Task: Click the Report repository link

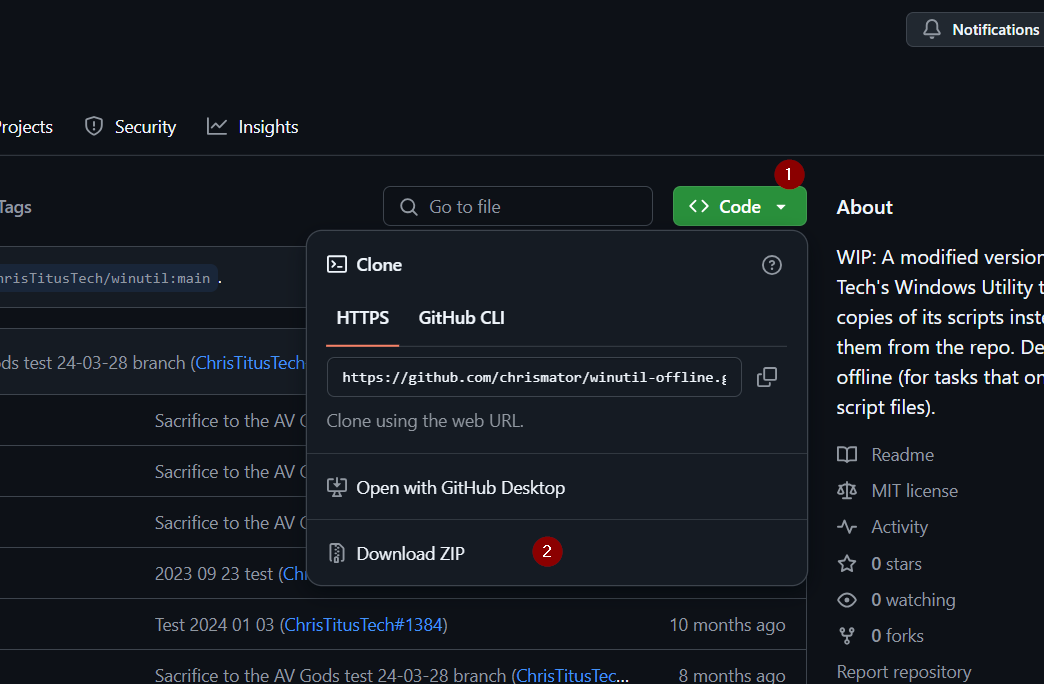Action: coord(904,672)
